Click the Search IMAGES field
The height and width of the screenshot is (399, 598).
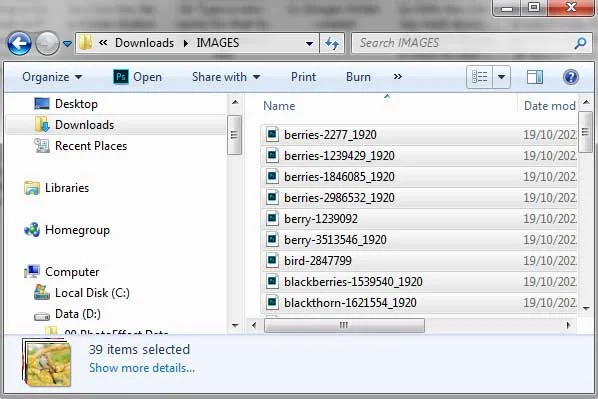[x=472, y=43]
